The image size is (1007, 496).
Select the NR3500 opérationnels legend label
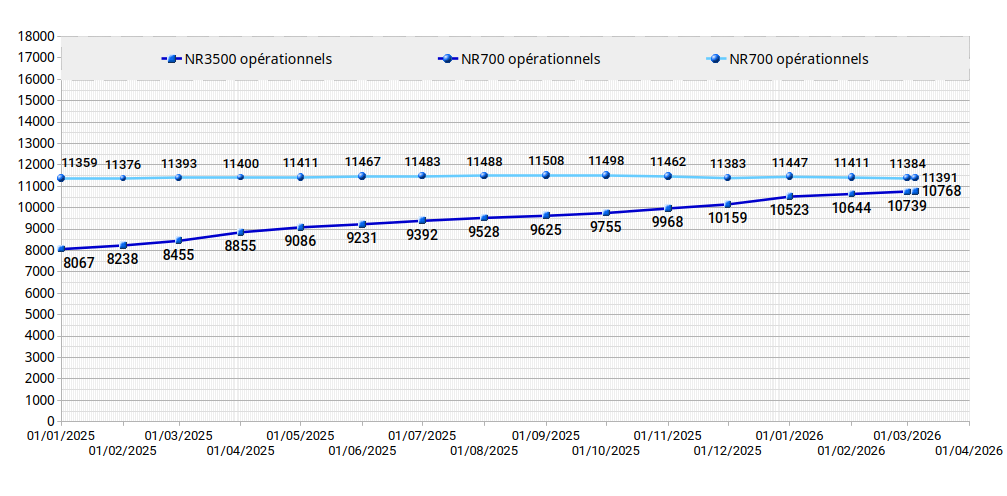click(258, 59)
